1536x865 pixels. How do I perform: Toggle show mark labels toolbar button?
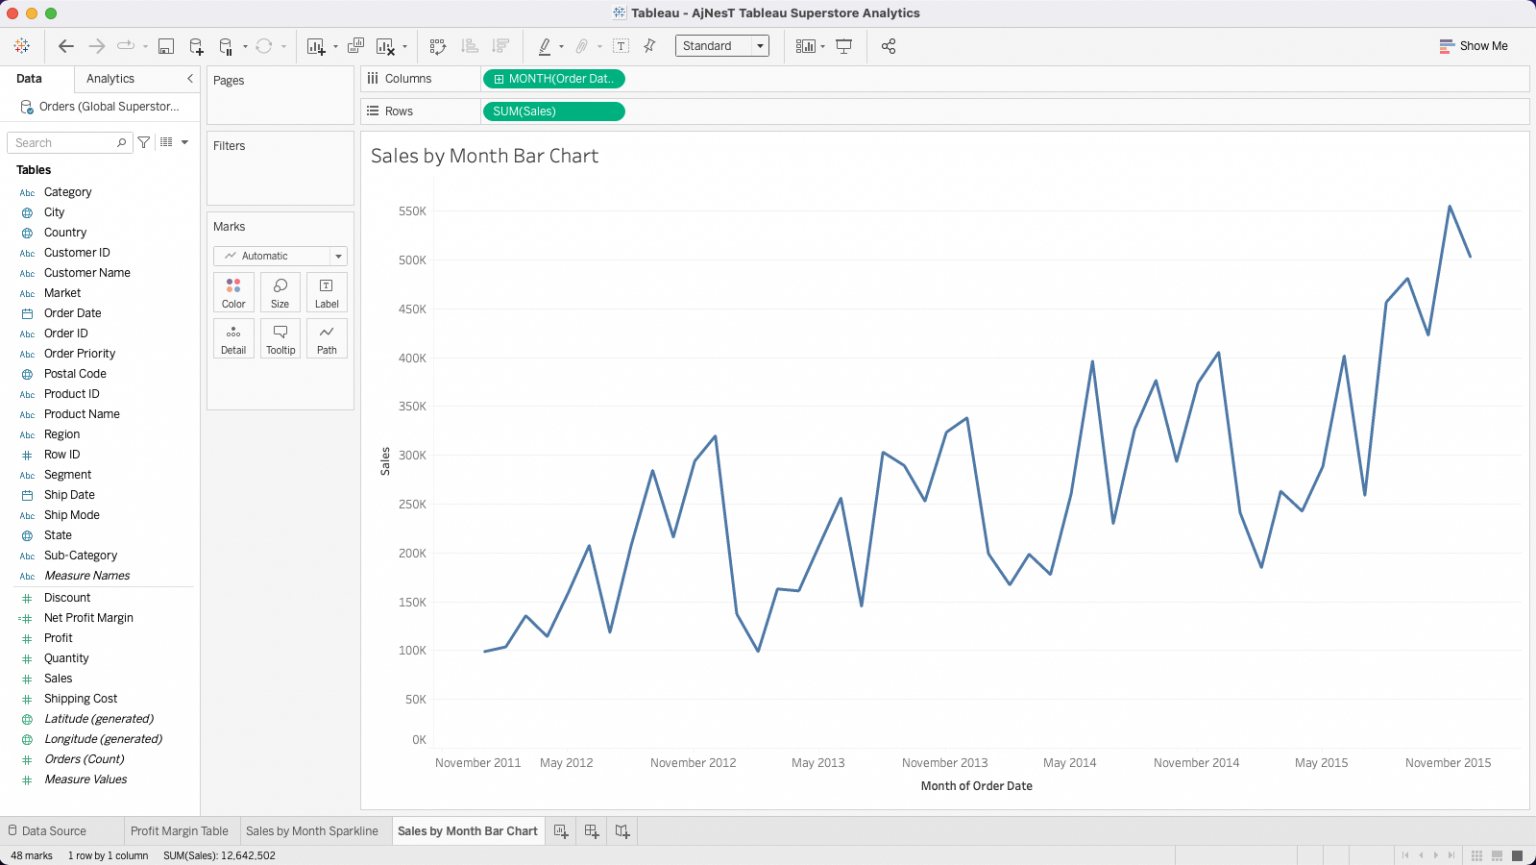click(621, 46)
